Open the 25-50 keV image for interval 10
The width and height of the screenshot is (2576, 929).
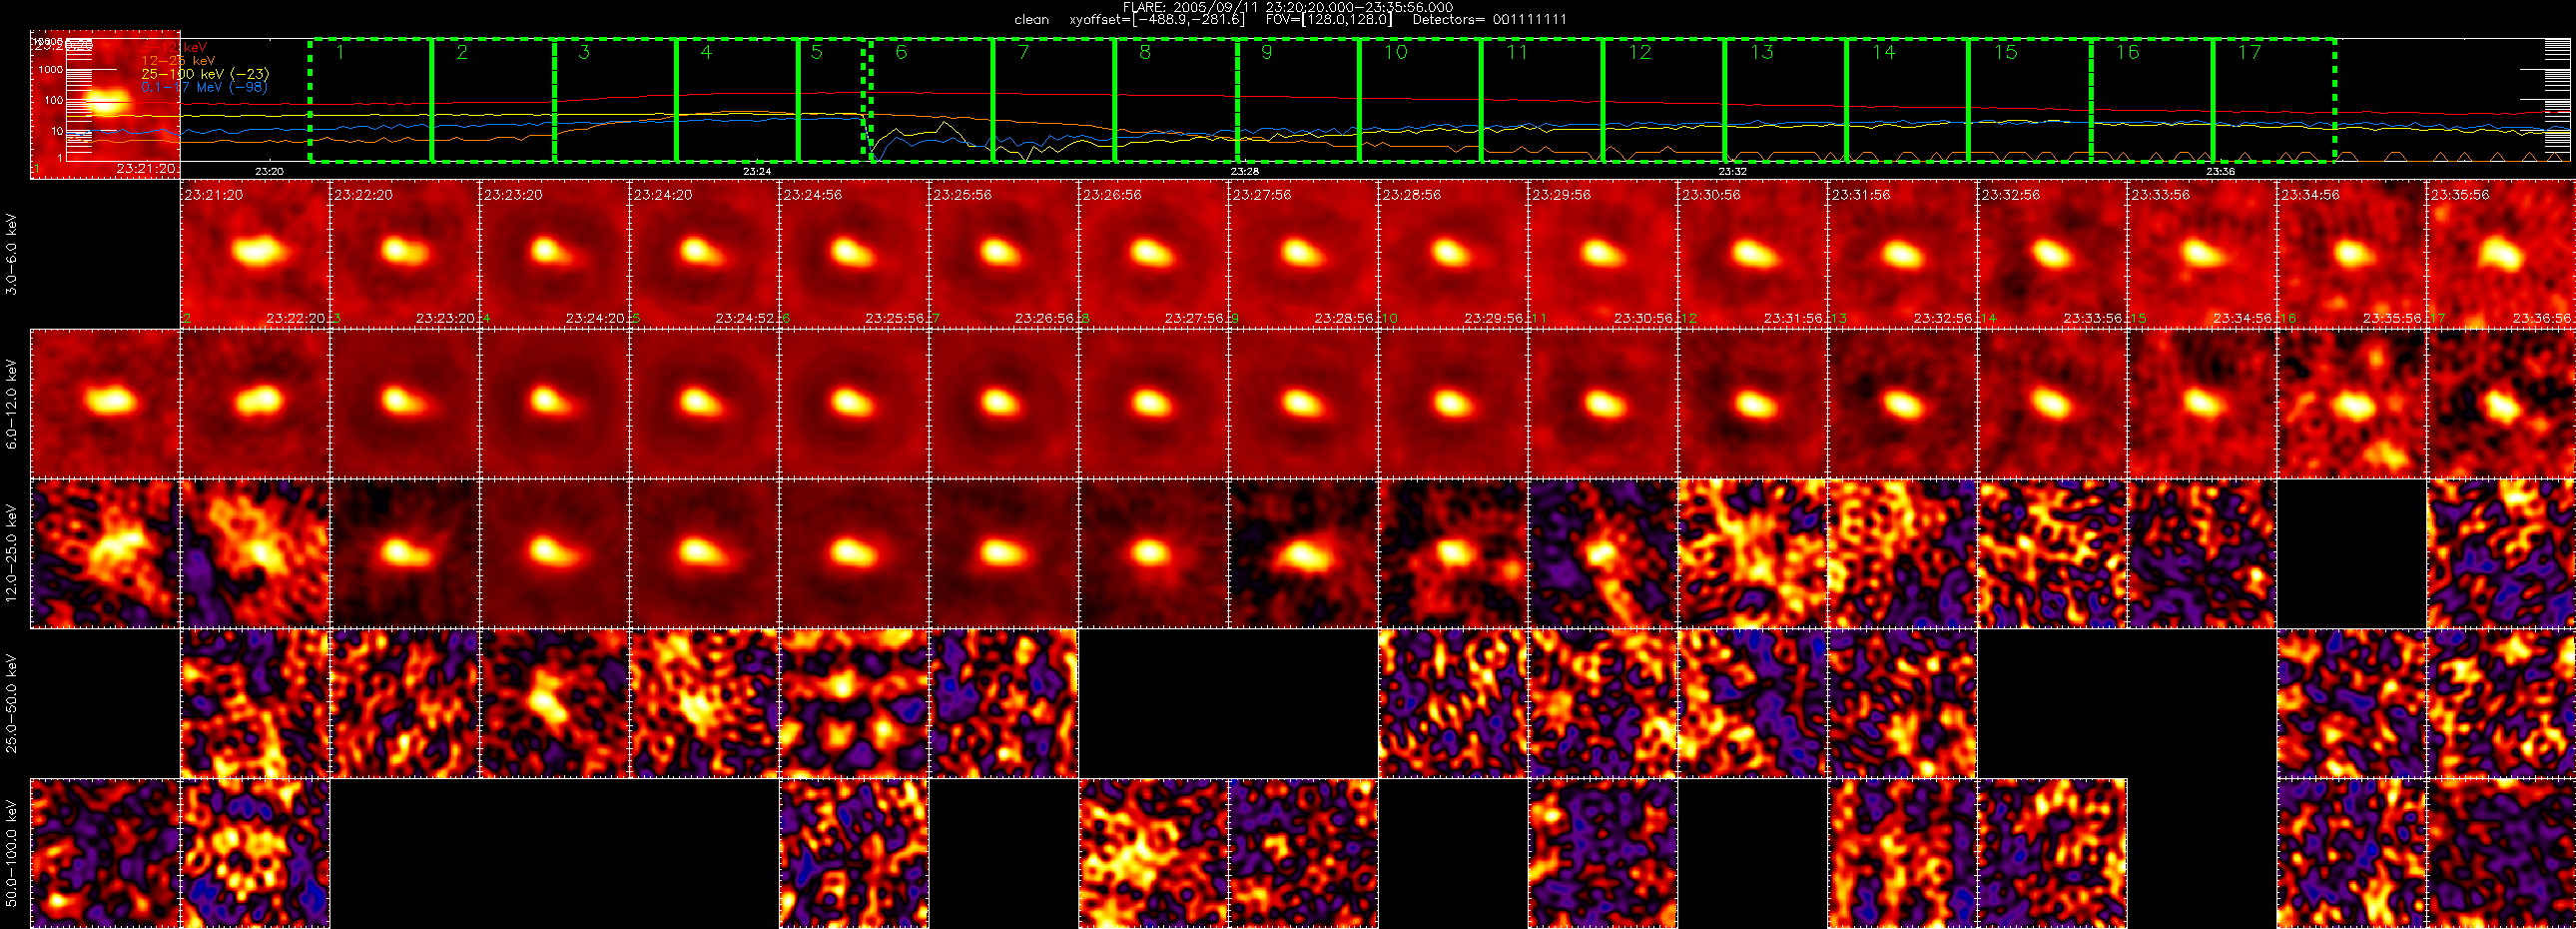1453,704
